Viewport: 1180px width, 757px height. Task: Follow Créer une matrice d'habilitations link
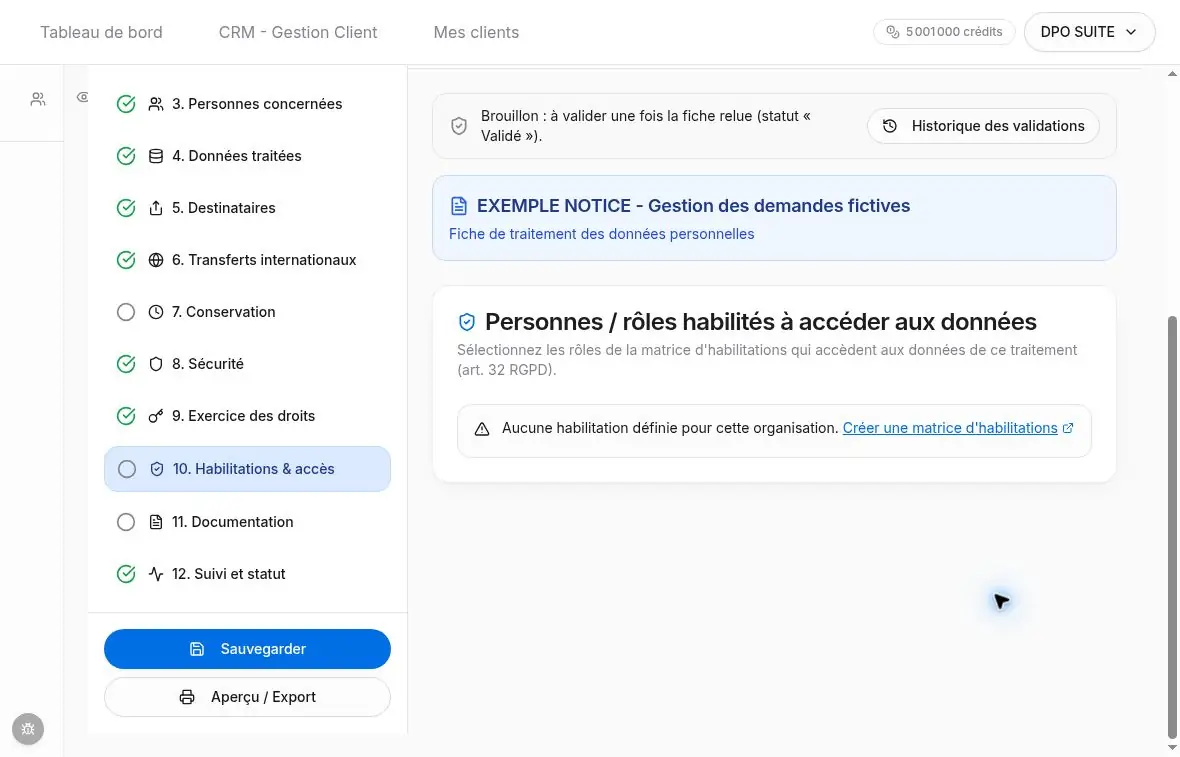(x=950, y=427)
